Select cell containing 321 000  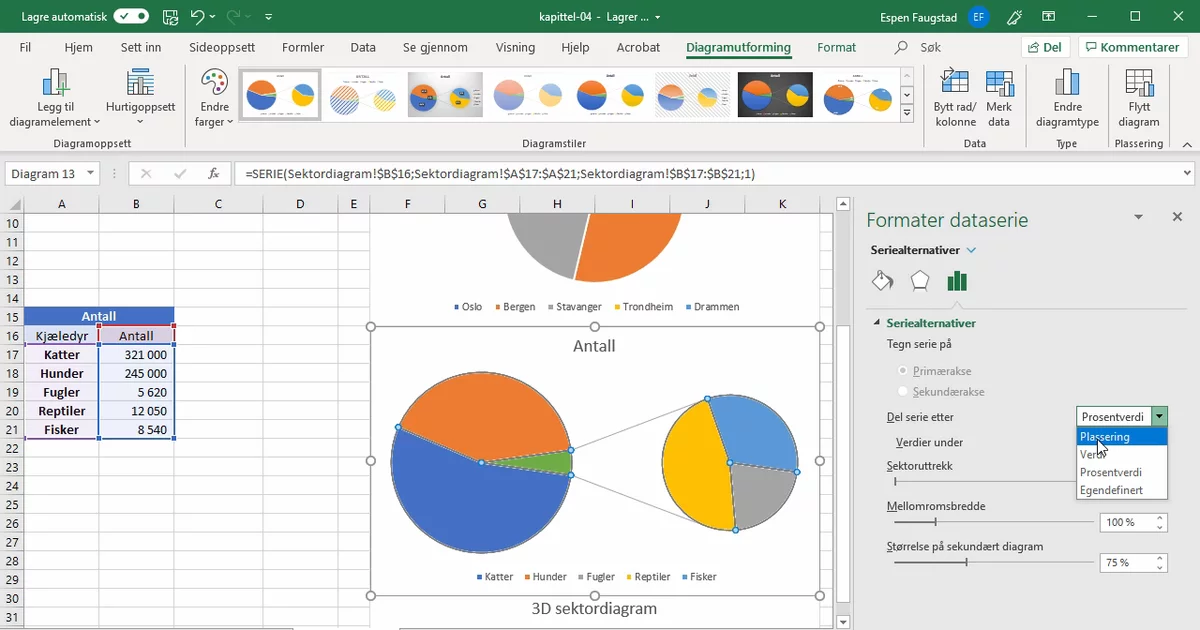[x=136, y=355]
